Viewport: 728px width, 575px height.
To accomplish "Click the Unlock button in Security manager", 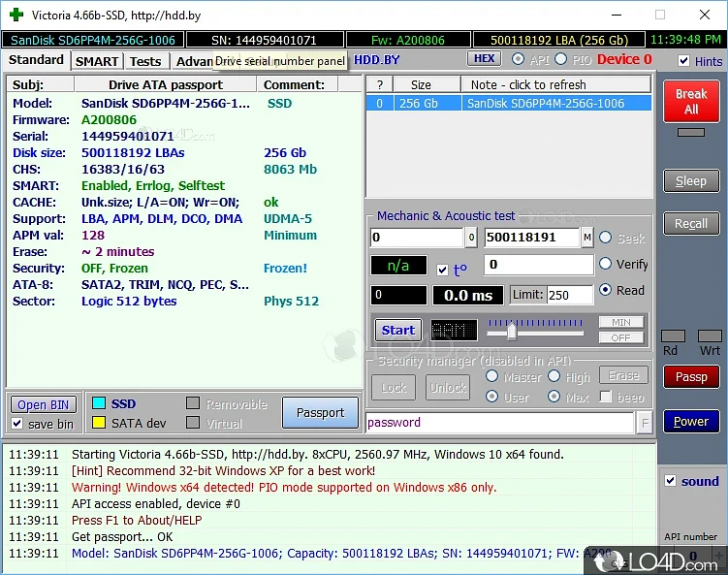I will click(x=448, y=387).
